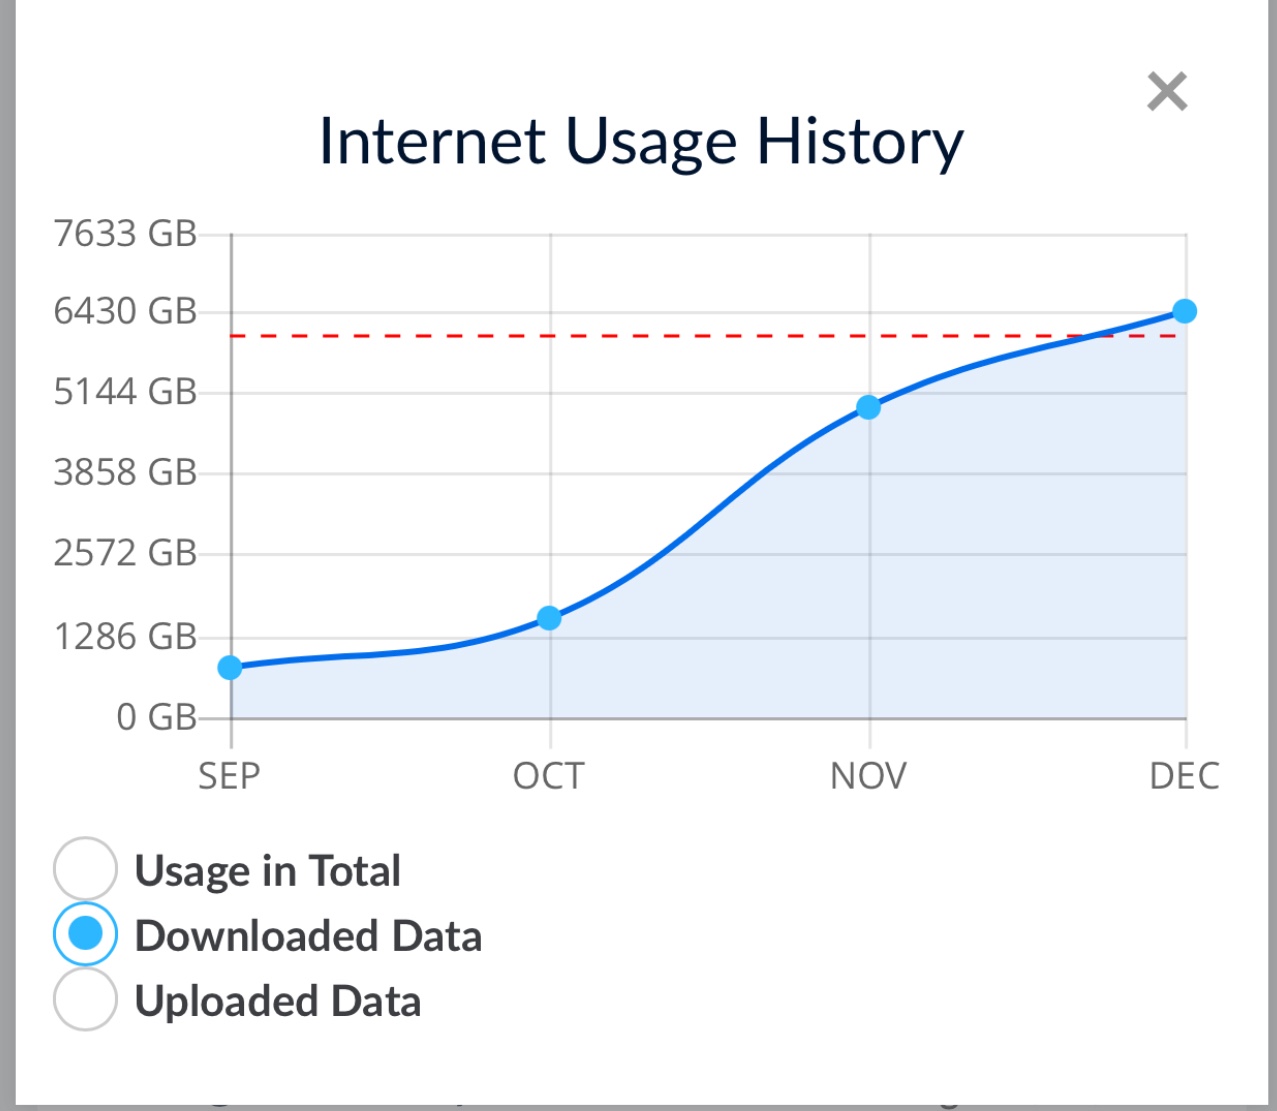Select the Usage in Total radio button
This screenshot has width=1277, height=1111.
[86, 868]
